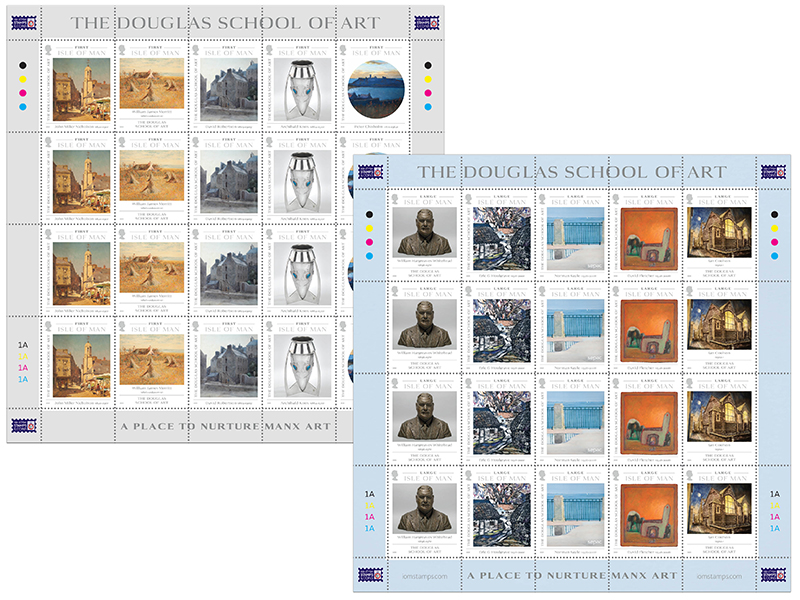This screenshot has width=800, height=600.
Task: Click the black "1A" in the blue sheet's right margin
Action: (775, 494)
